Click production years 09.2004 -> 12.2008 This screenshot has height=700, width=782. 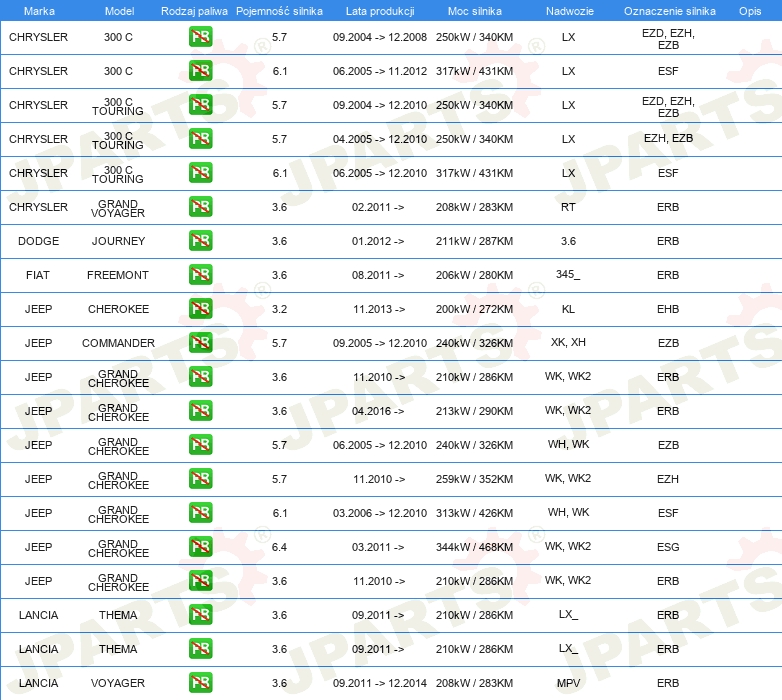[x=380, y=37]
